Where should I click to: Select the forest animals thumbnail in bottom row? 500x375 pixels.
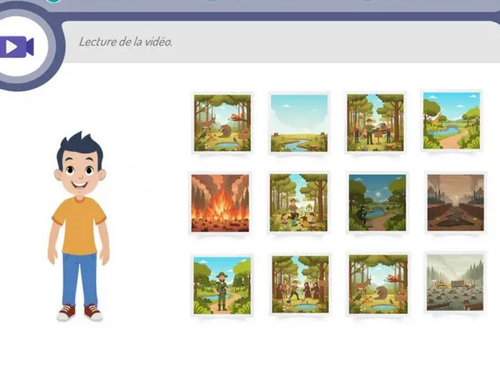pyautogui.click(x=378, y=284)
